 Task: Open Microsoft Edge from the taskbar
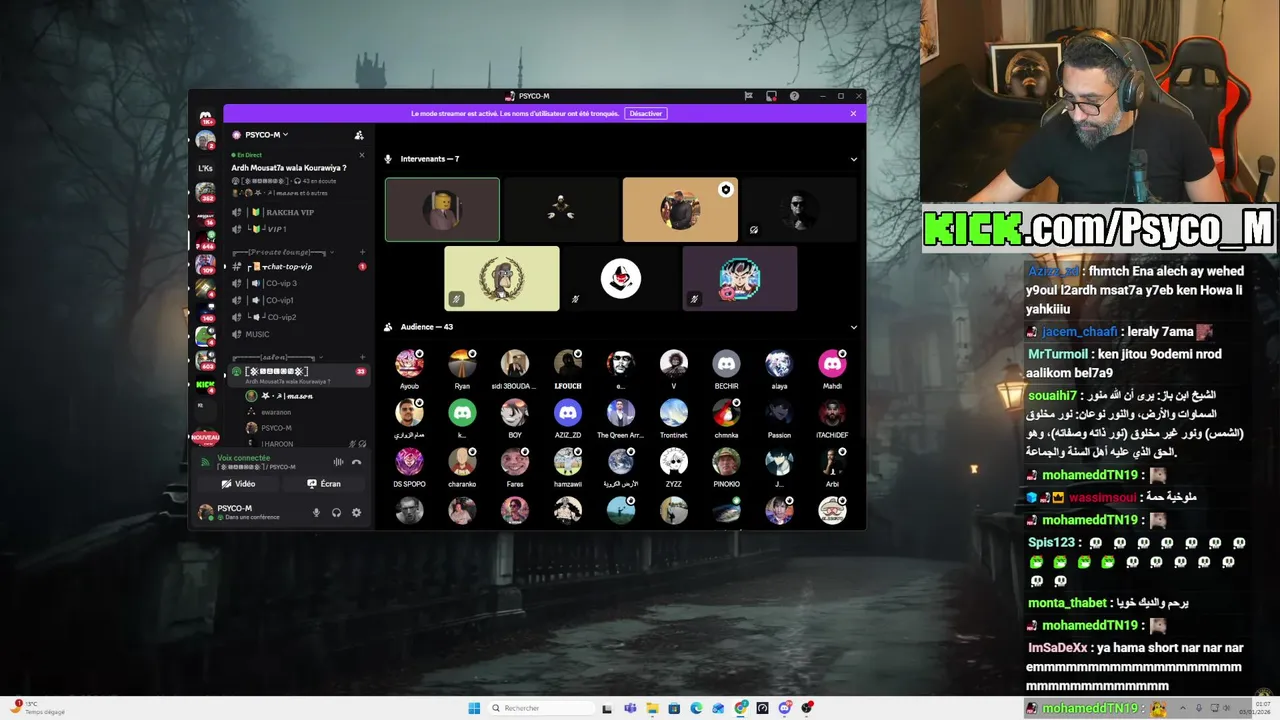pyautogui.click(x=696, y=708)
